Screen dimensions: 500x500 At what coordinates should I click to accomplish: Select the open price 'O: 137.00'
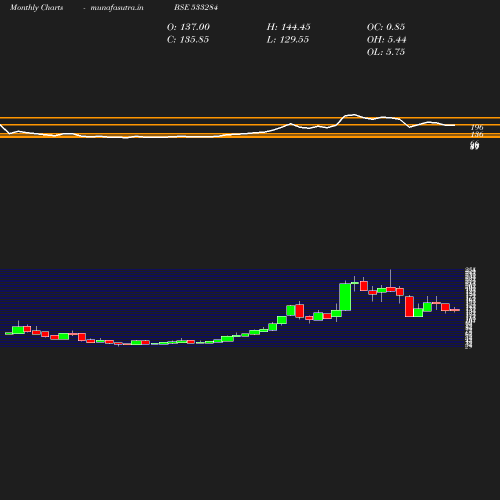coord(188,27)
